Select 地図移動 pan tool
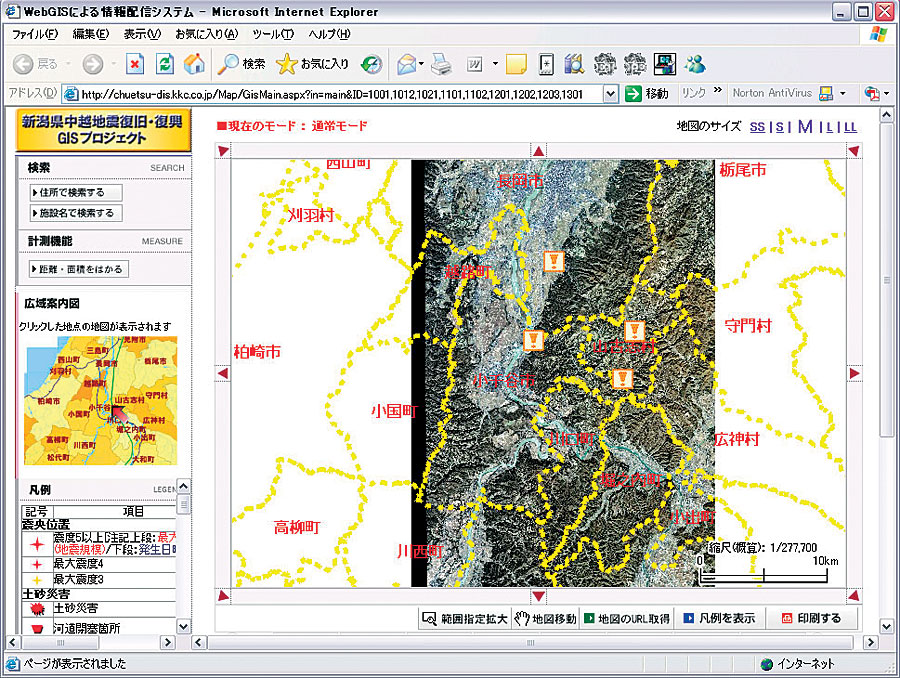The image size is (900, 678). 545,619
